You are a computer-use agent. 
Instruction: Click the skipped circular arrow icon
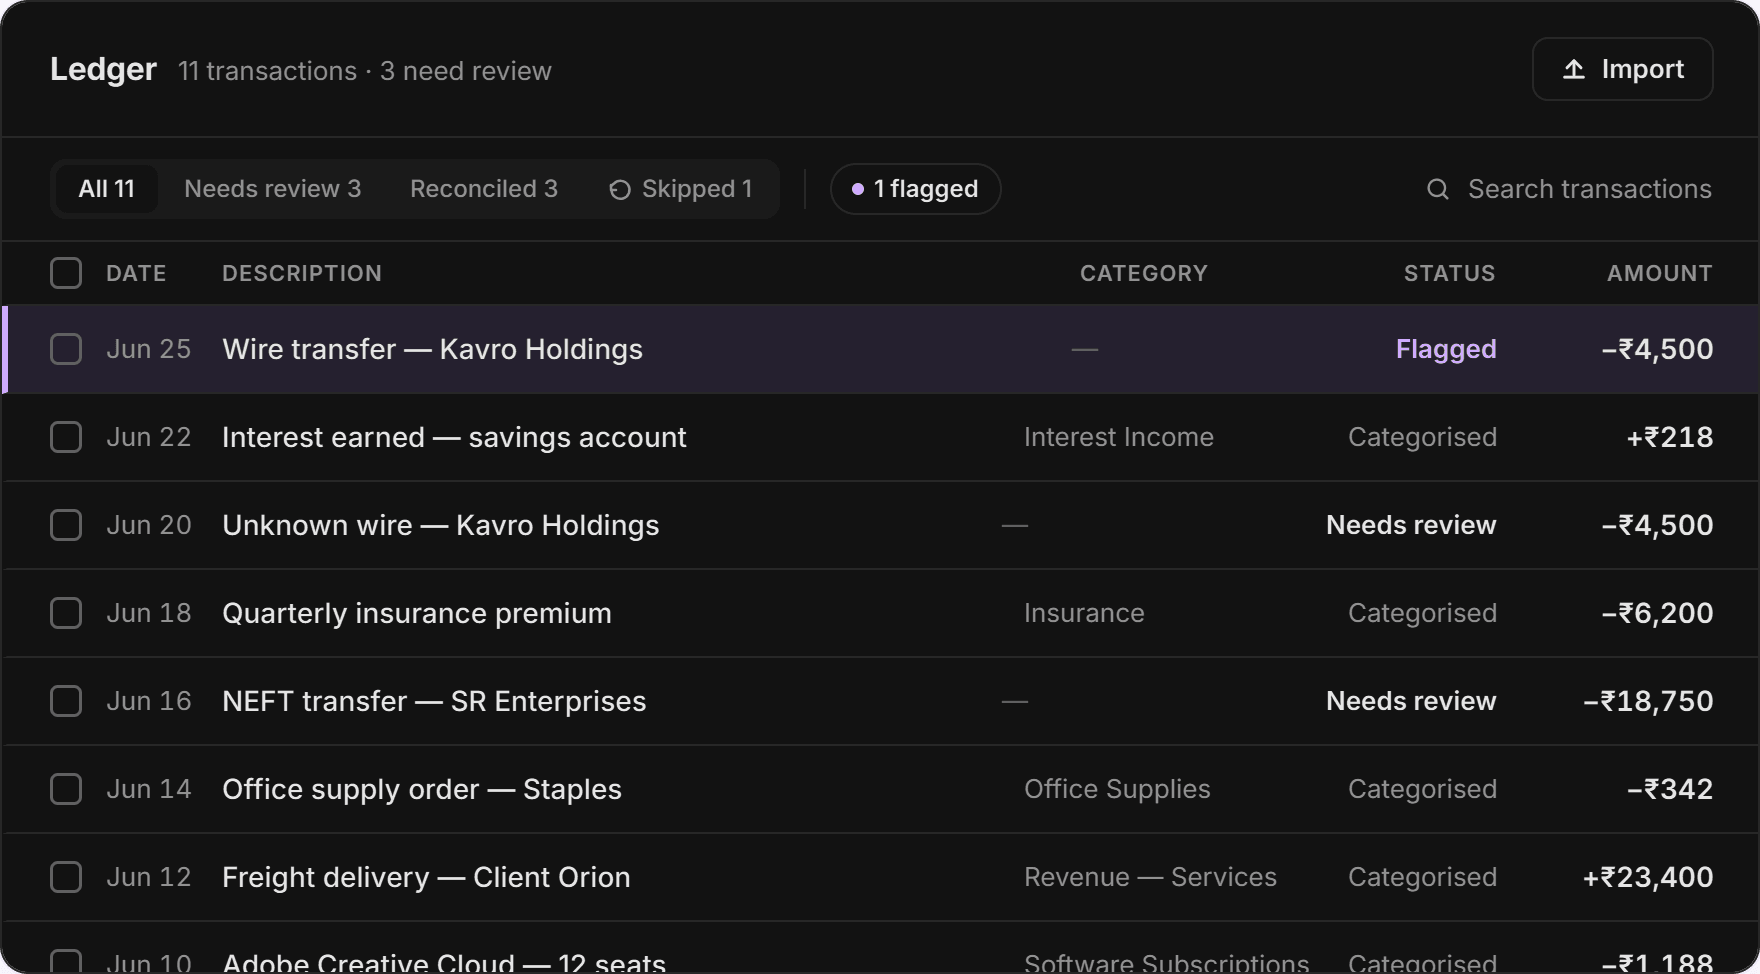620,190
